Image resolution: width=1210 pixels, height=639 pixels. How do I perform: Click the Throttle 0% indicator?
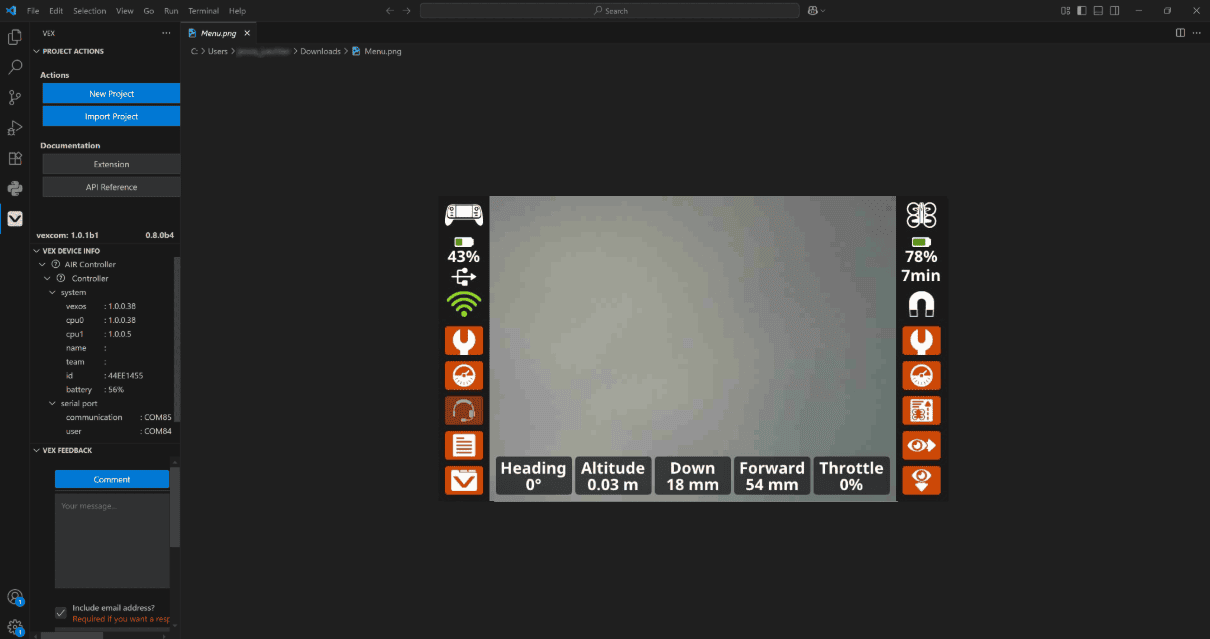tap(851, 475)
